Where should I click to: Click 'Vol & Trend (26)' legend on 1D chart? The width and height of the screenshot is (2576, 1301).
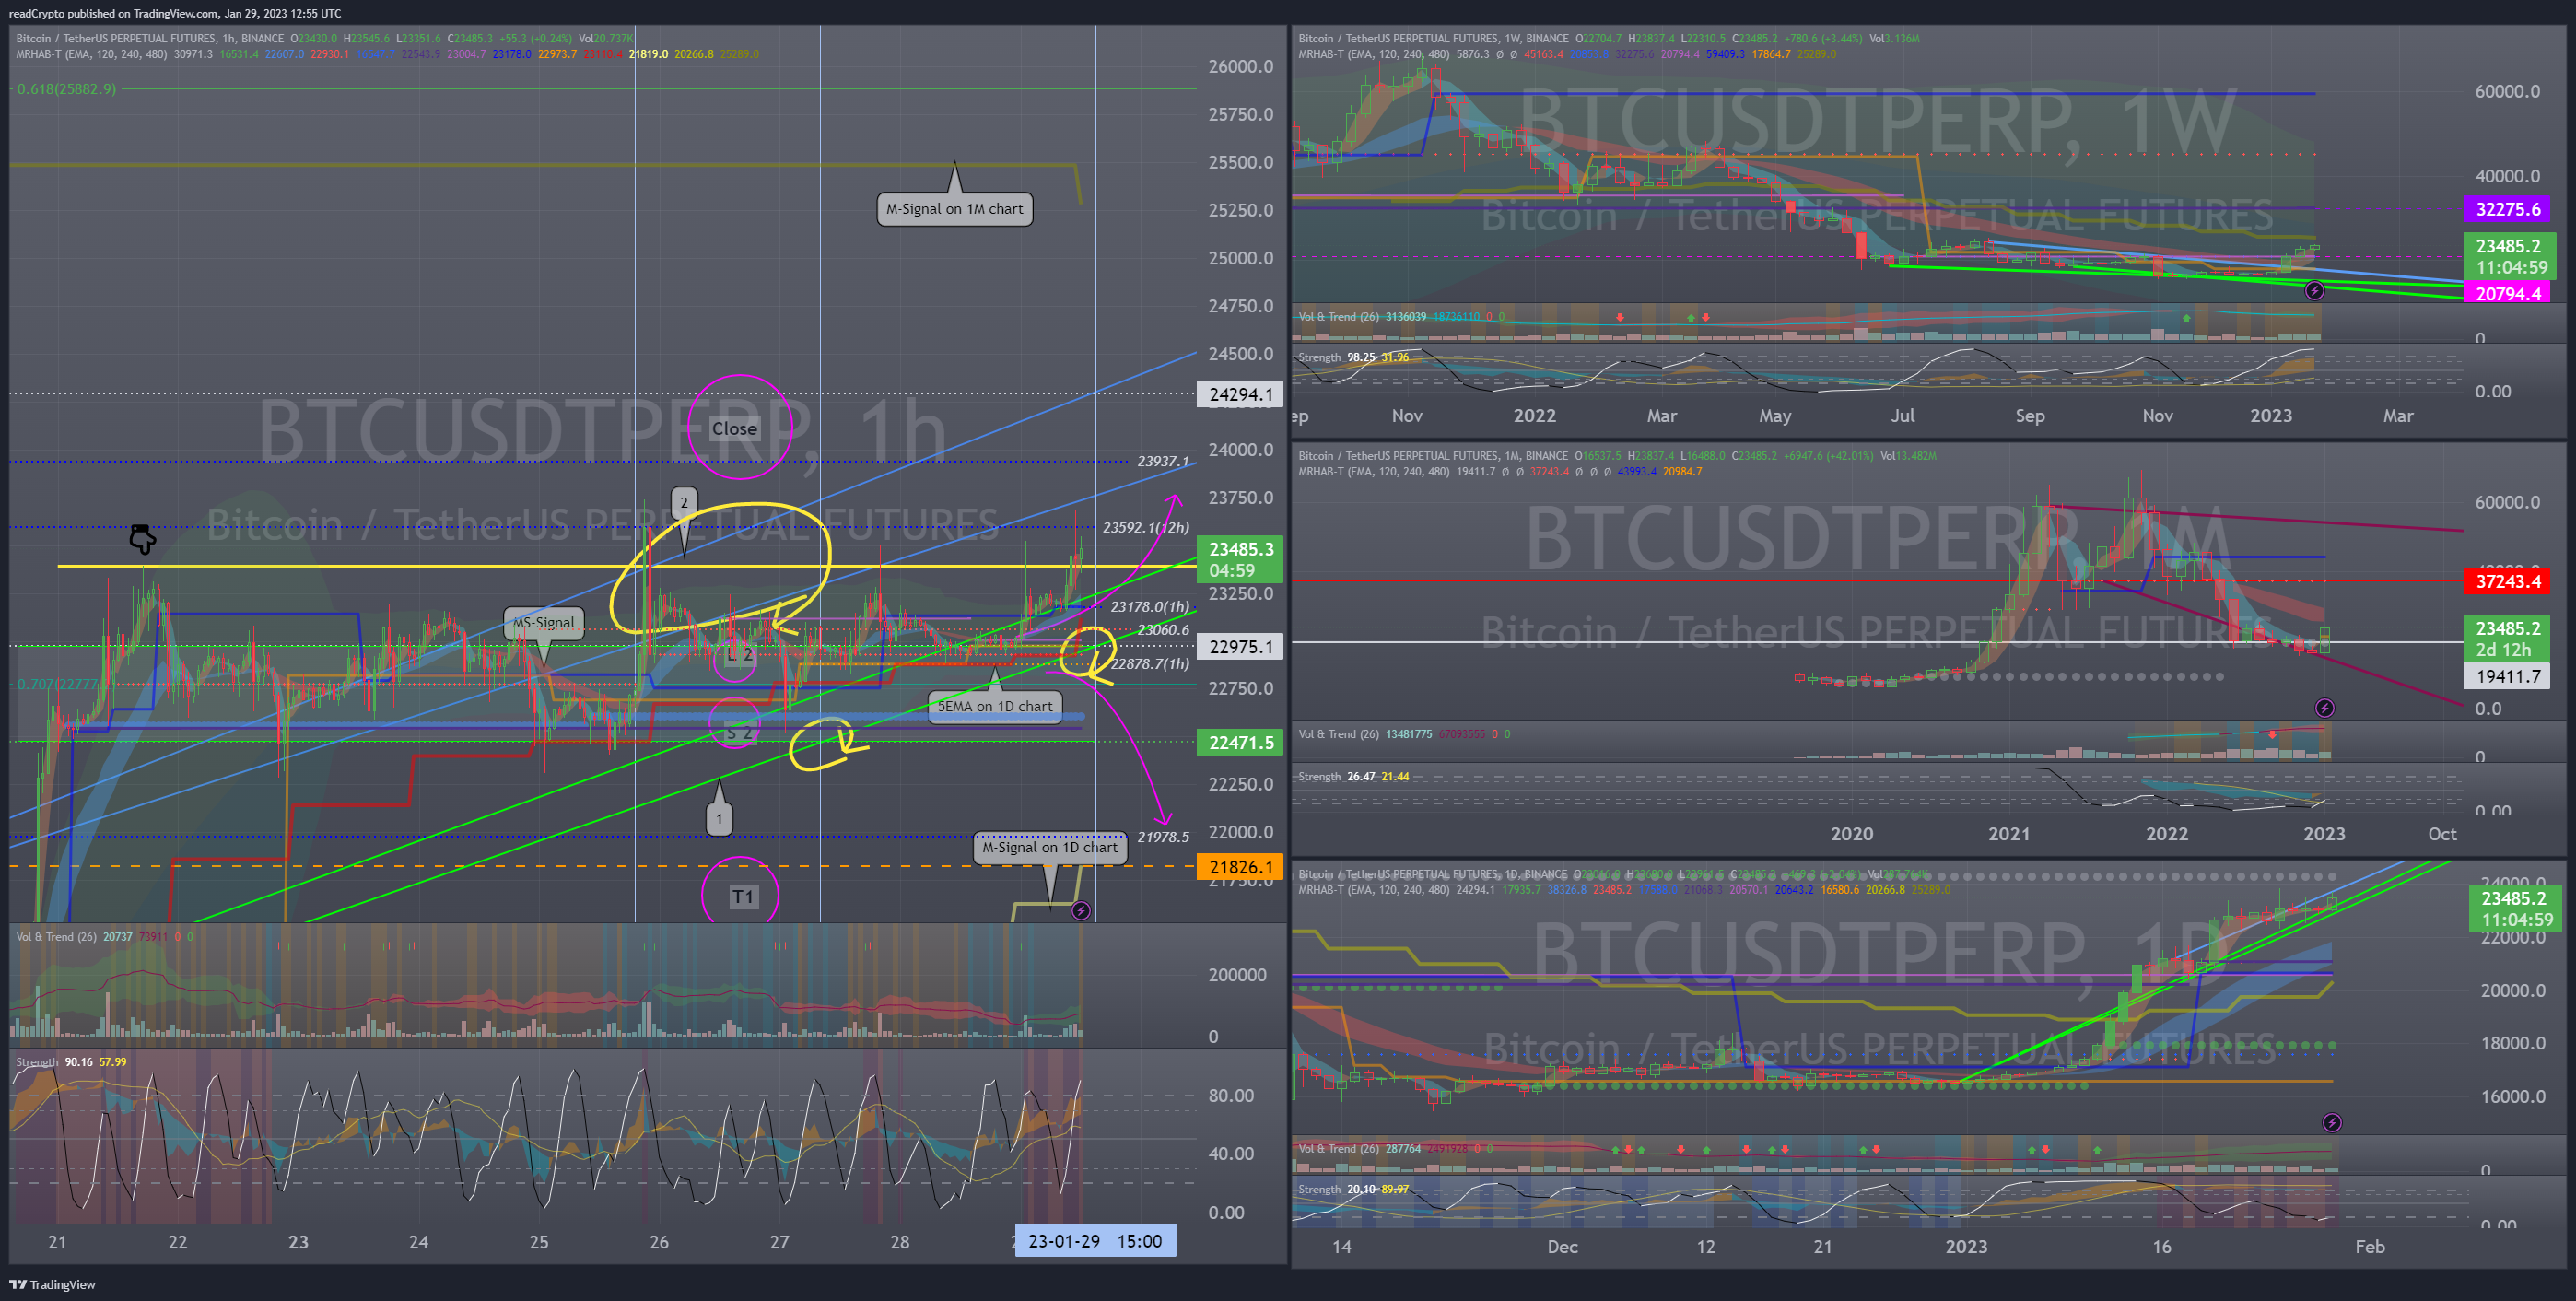click(x=1338, y=1149)
